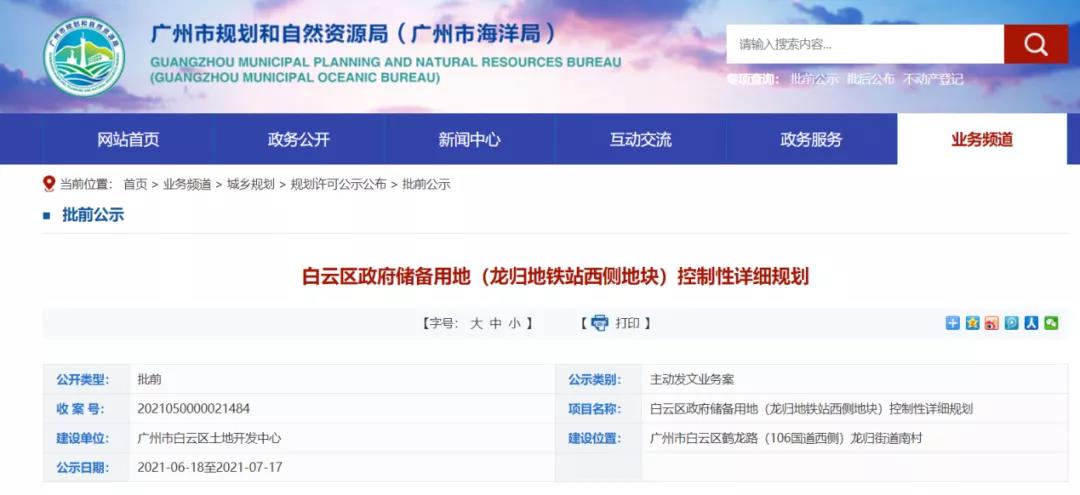Click into the search input field
The width and height of the screenshot is (1080, 495).
click(x=865, y=44)
